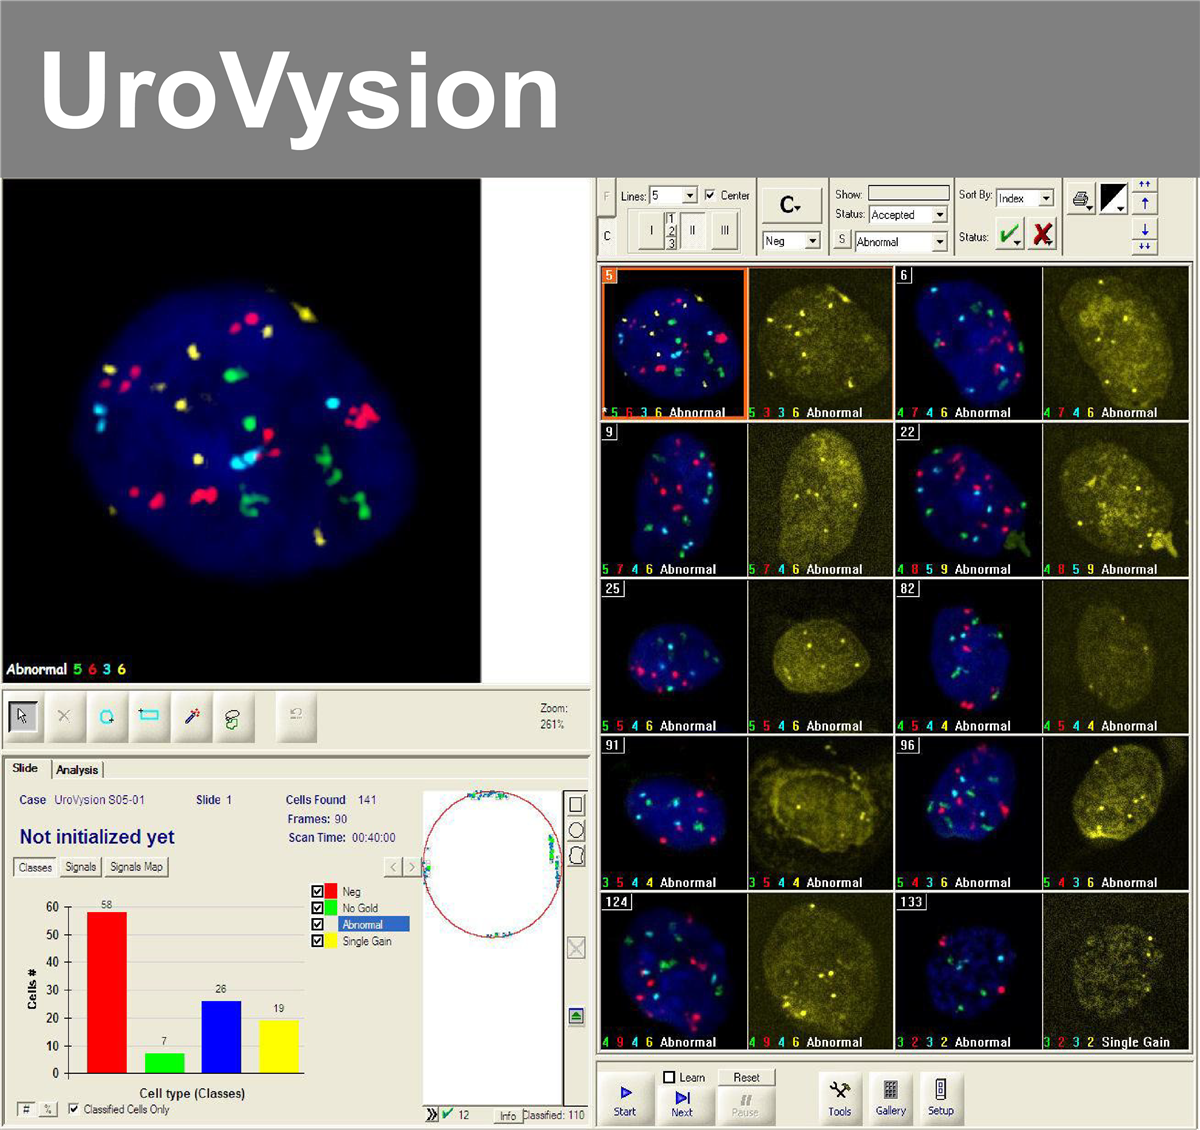The width and height of the screenshot is (1200, 1130).
Task: Click the green No Gold color swatch
Action: pos(331,908)
